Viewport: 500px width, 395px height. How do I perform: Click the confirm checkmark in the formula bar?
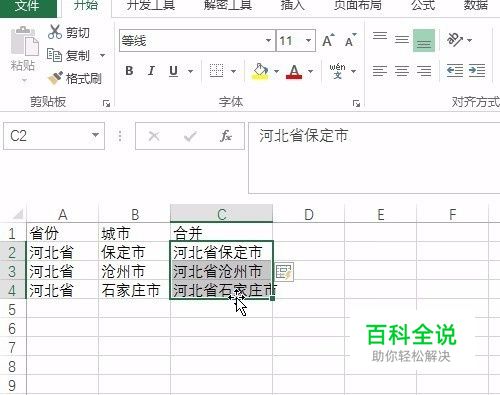190,136
